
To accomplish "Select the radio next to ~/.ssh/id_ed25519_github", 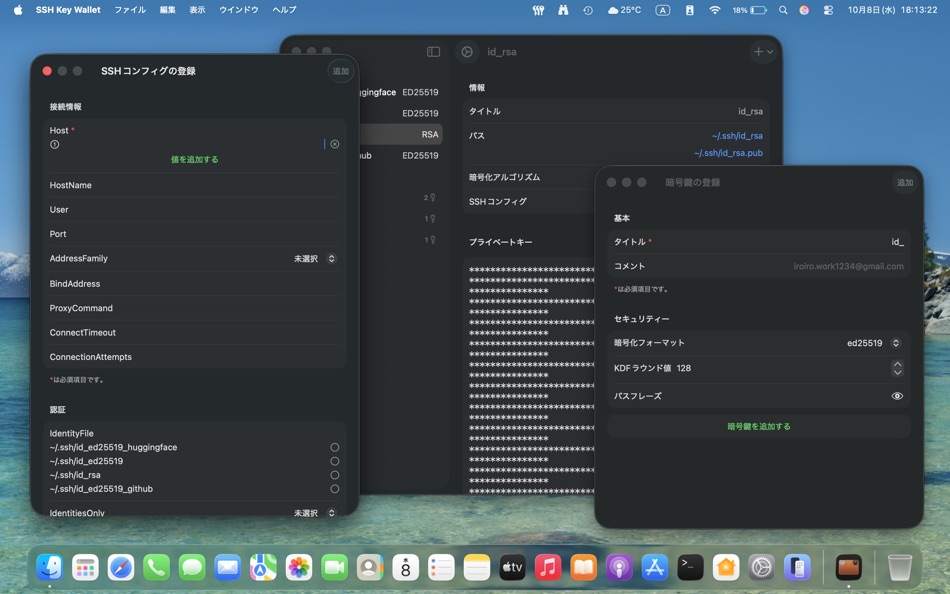I will (x=335, y=489).
